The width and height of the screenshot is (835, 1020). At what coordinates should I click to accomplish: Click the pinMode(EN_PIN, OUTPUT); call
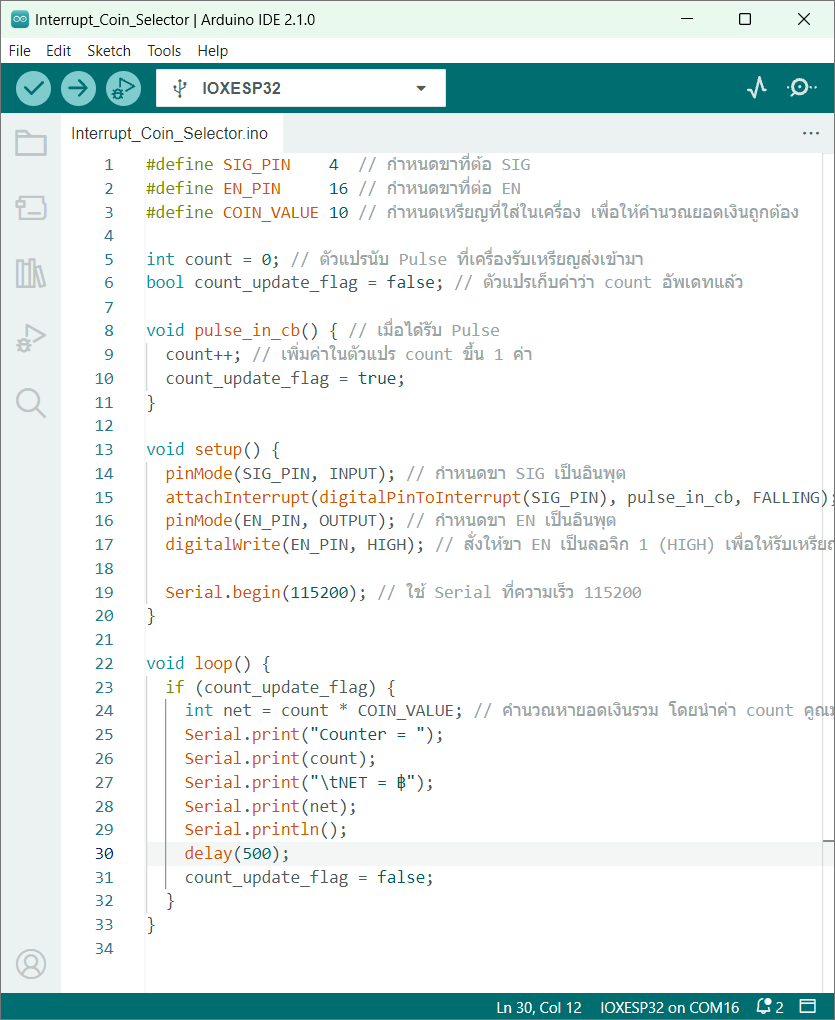(280, 521)
